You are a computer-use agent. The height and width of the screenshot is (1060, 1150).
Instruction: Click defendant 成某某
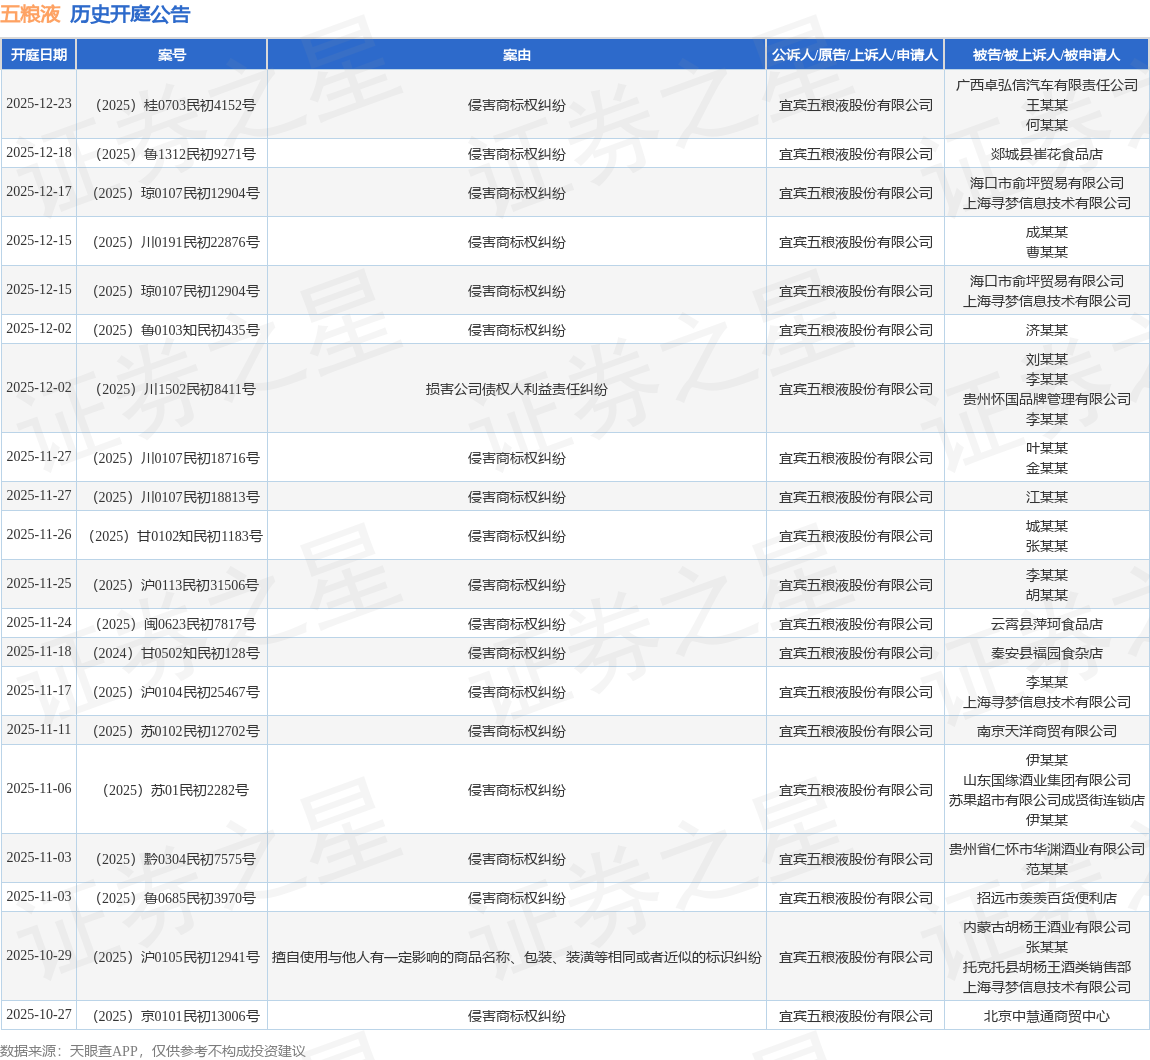(x=1047, y=233)
